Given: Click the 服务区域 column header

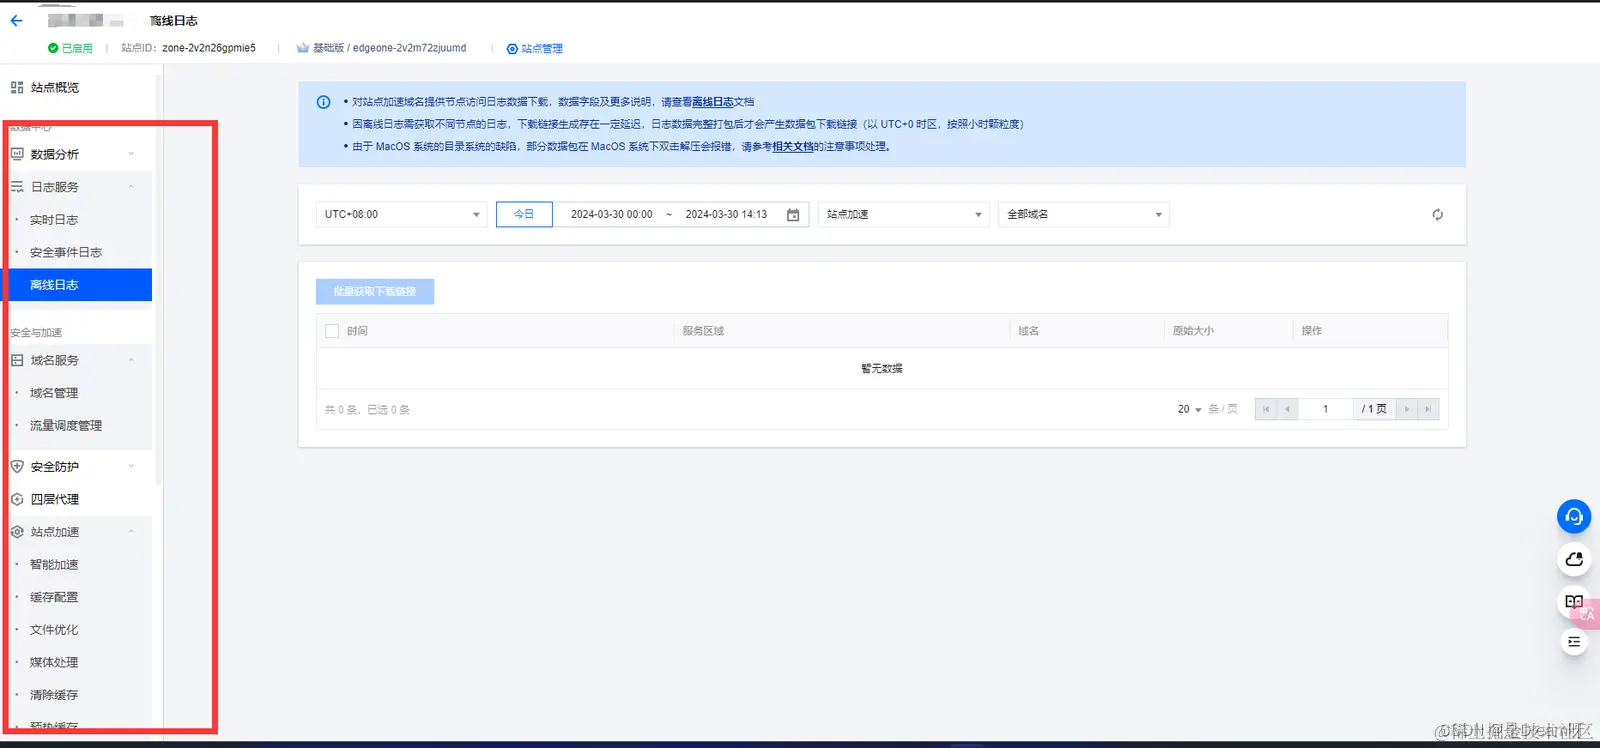Looking at the screenshot, I should [x=703, y=331].
